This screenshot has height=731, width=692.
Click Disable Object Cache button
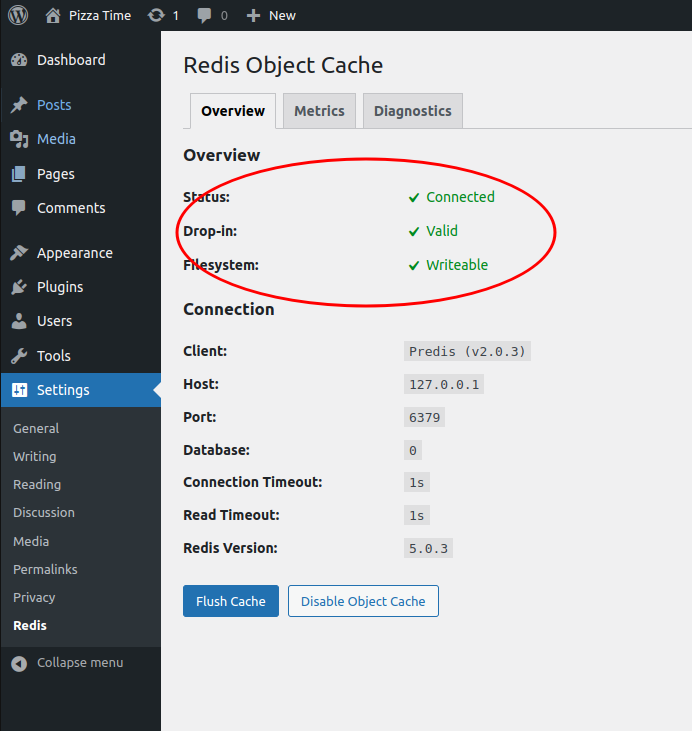pos(363,601)
